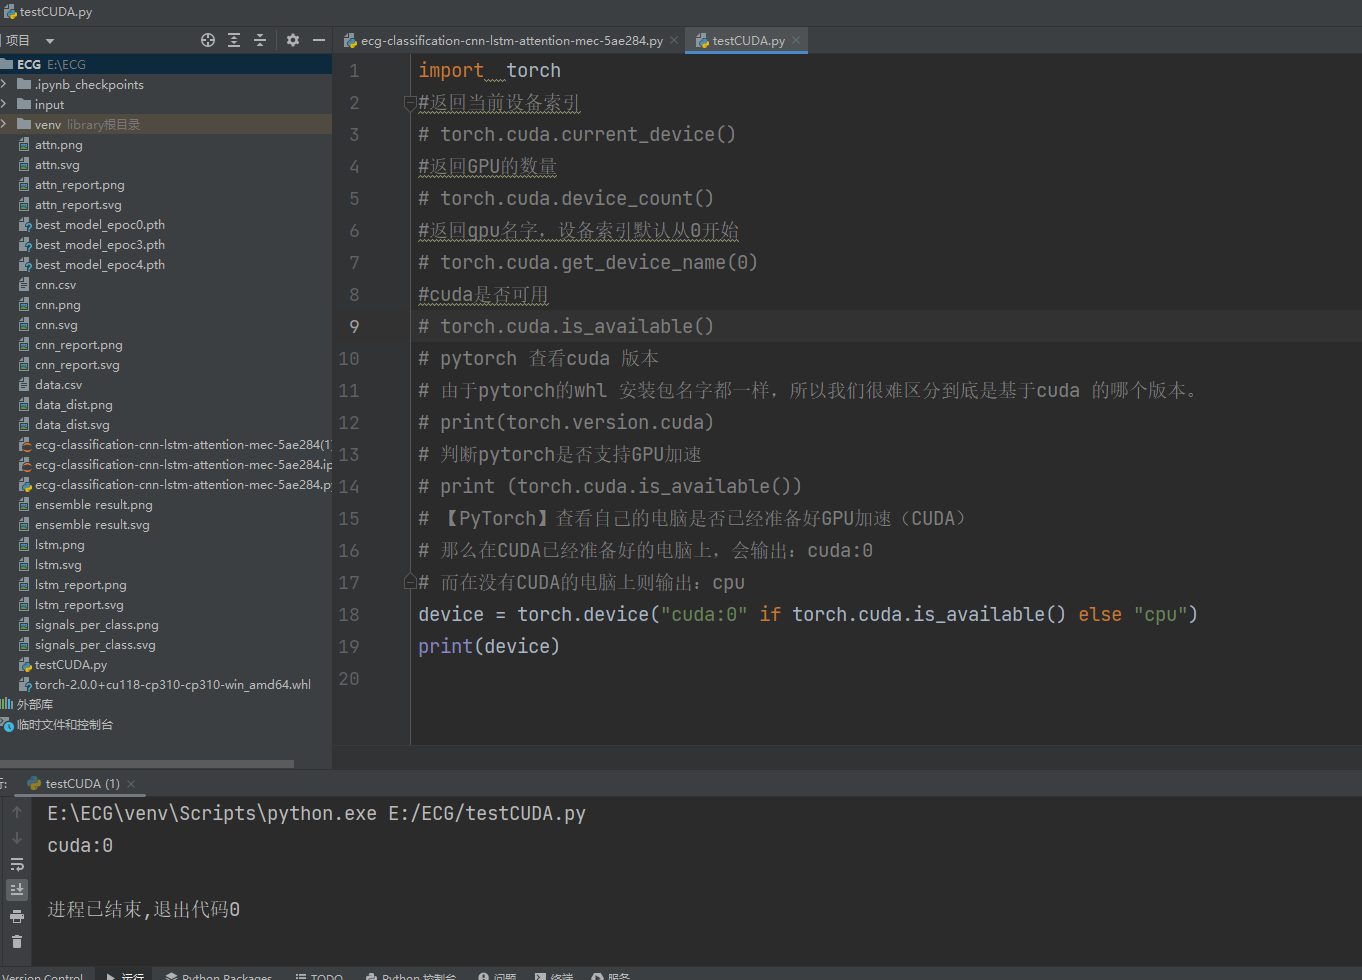Print the console output
Viewport: 1362px width, 980px height.
[17, 915]
